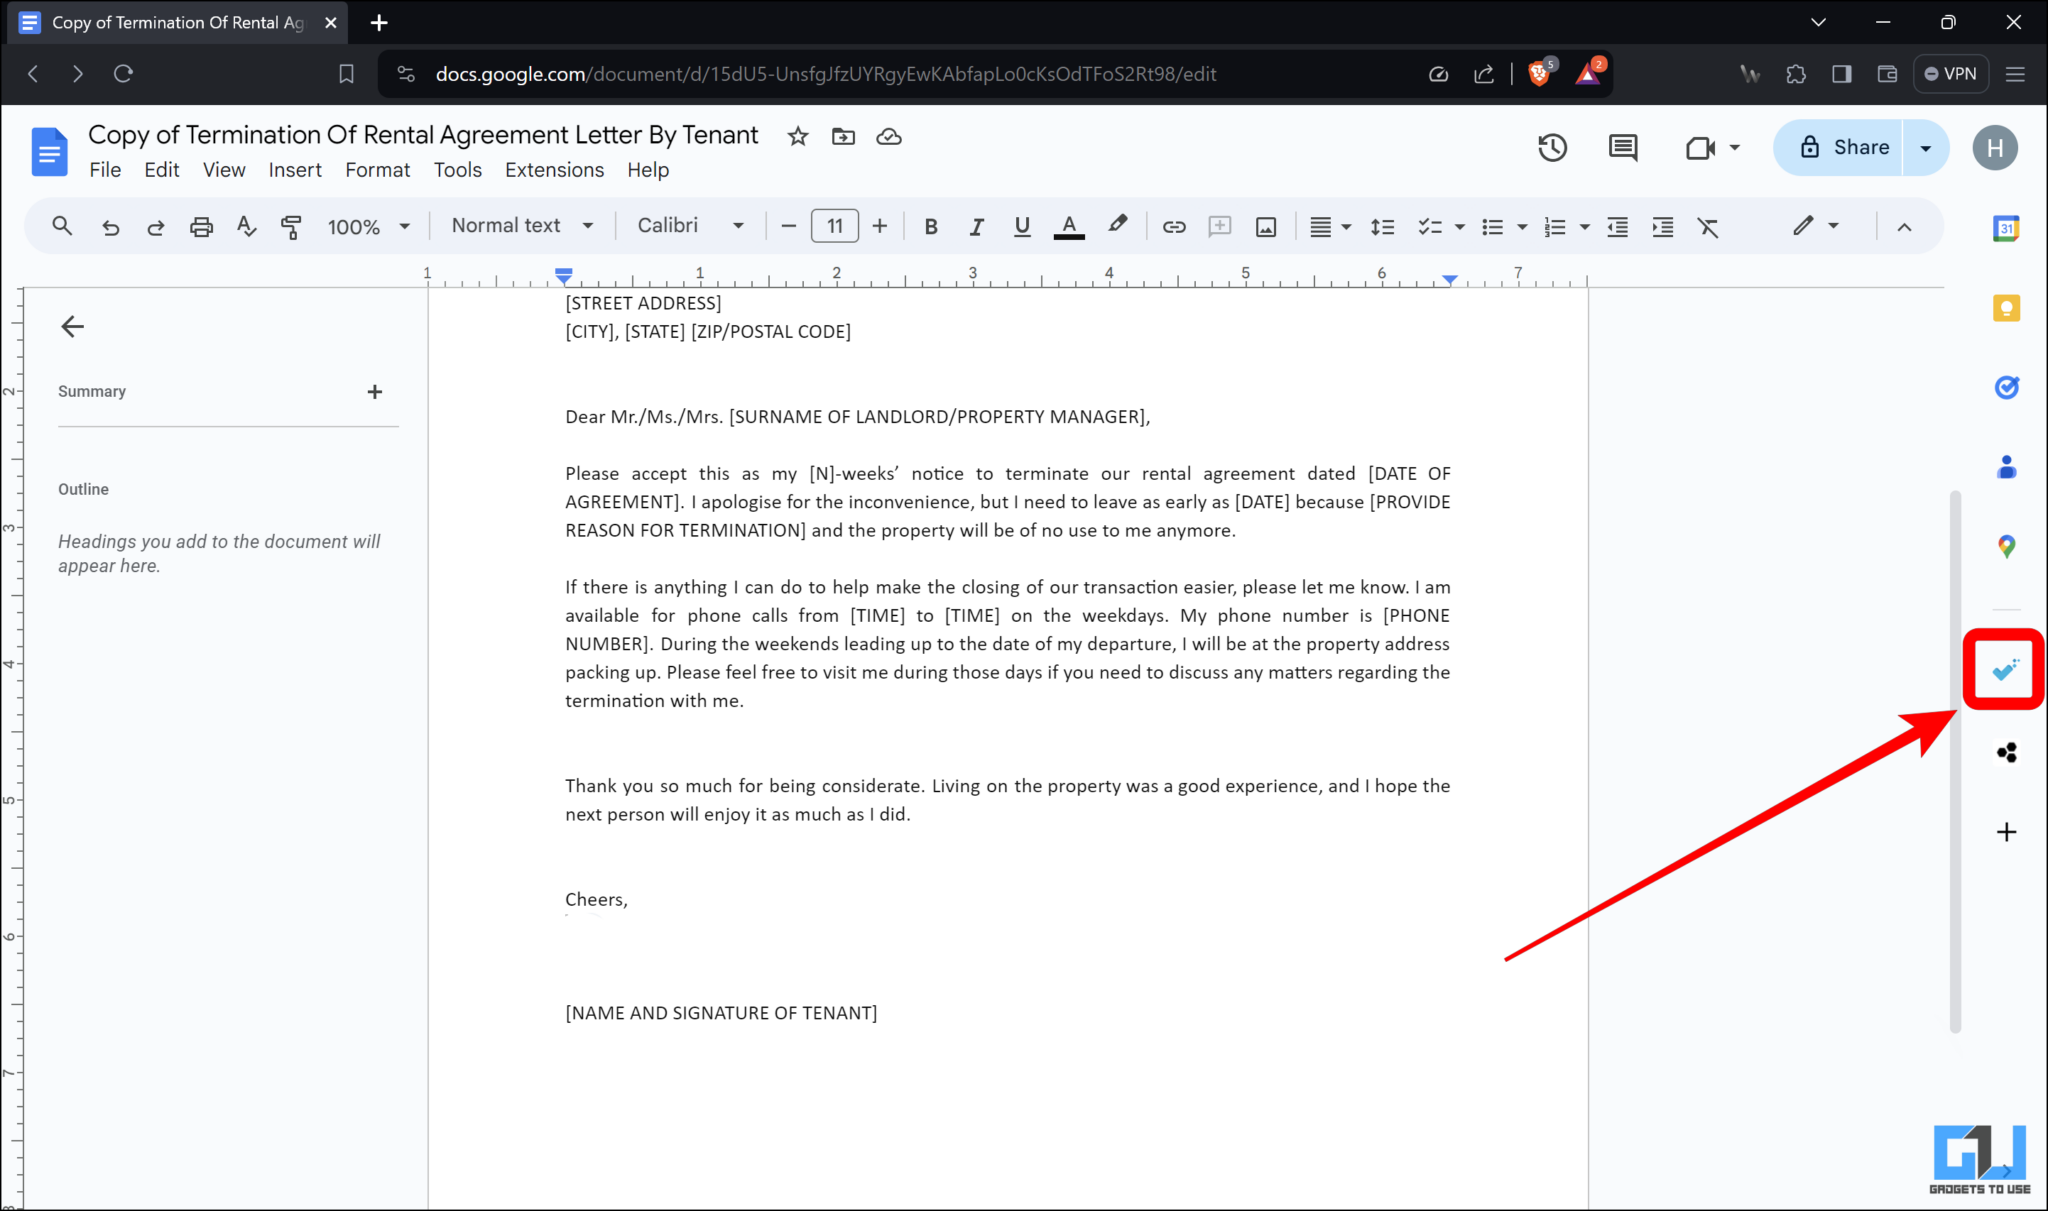Open Google Keep notes panel

point(2006,308)
